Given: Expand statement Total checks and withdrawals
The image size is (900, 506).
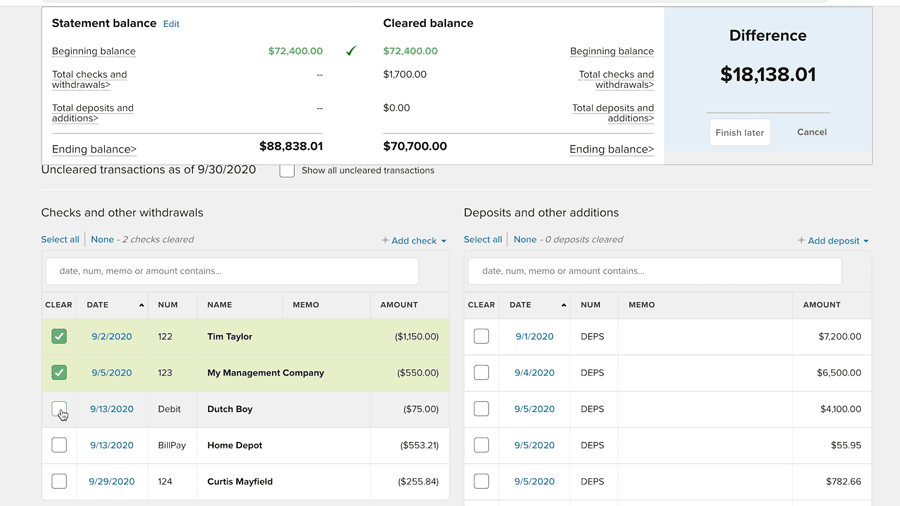Looking at the screenshot, I should coord(90,79).
